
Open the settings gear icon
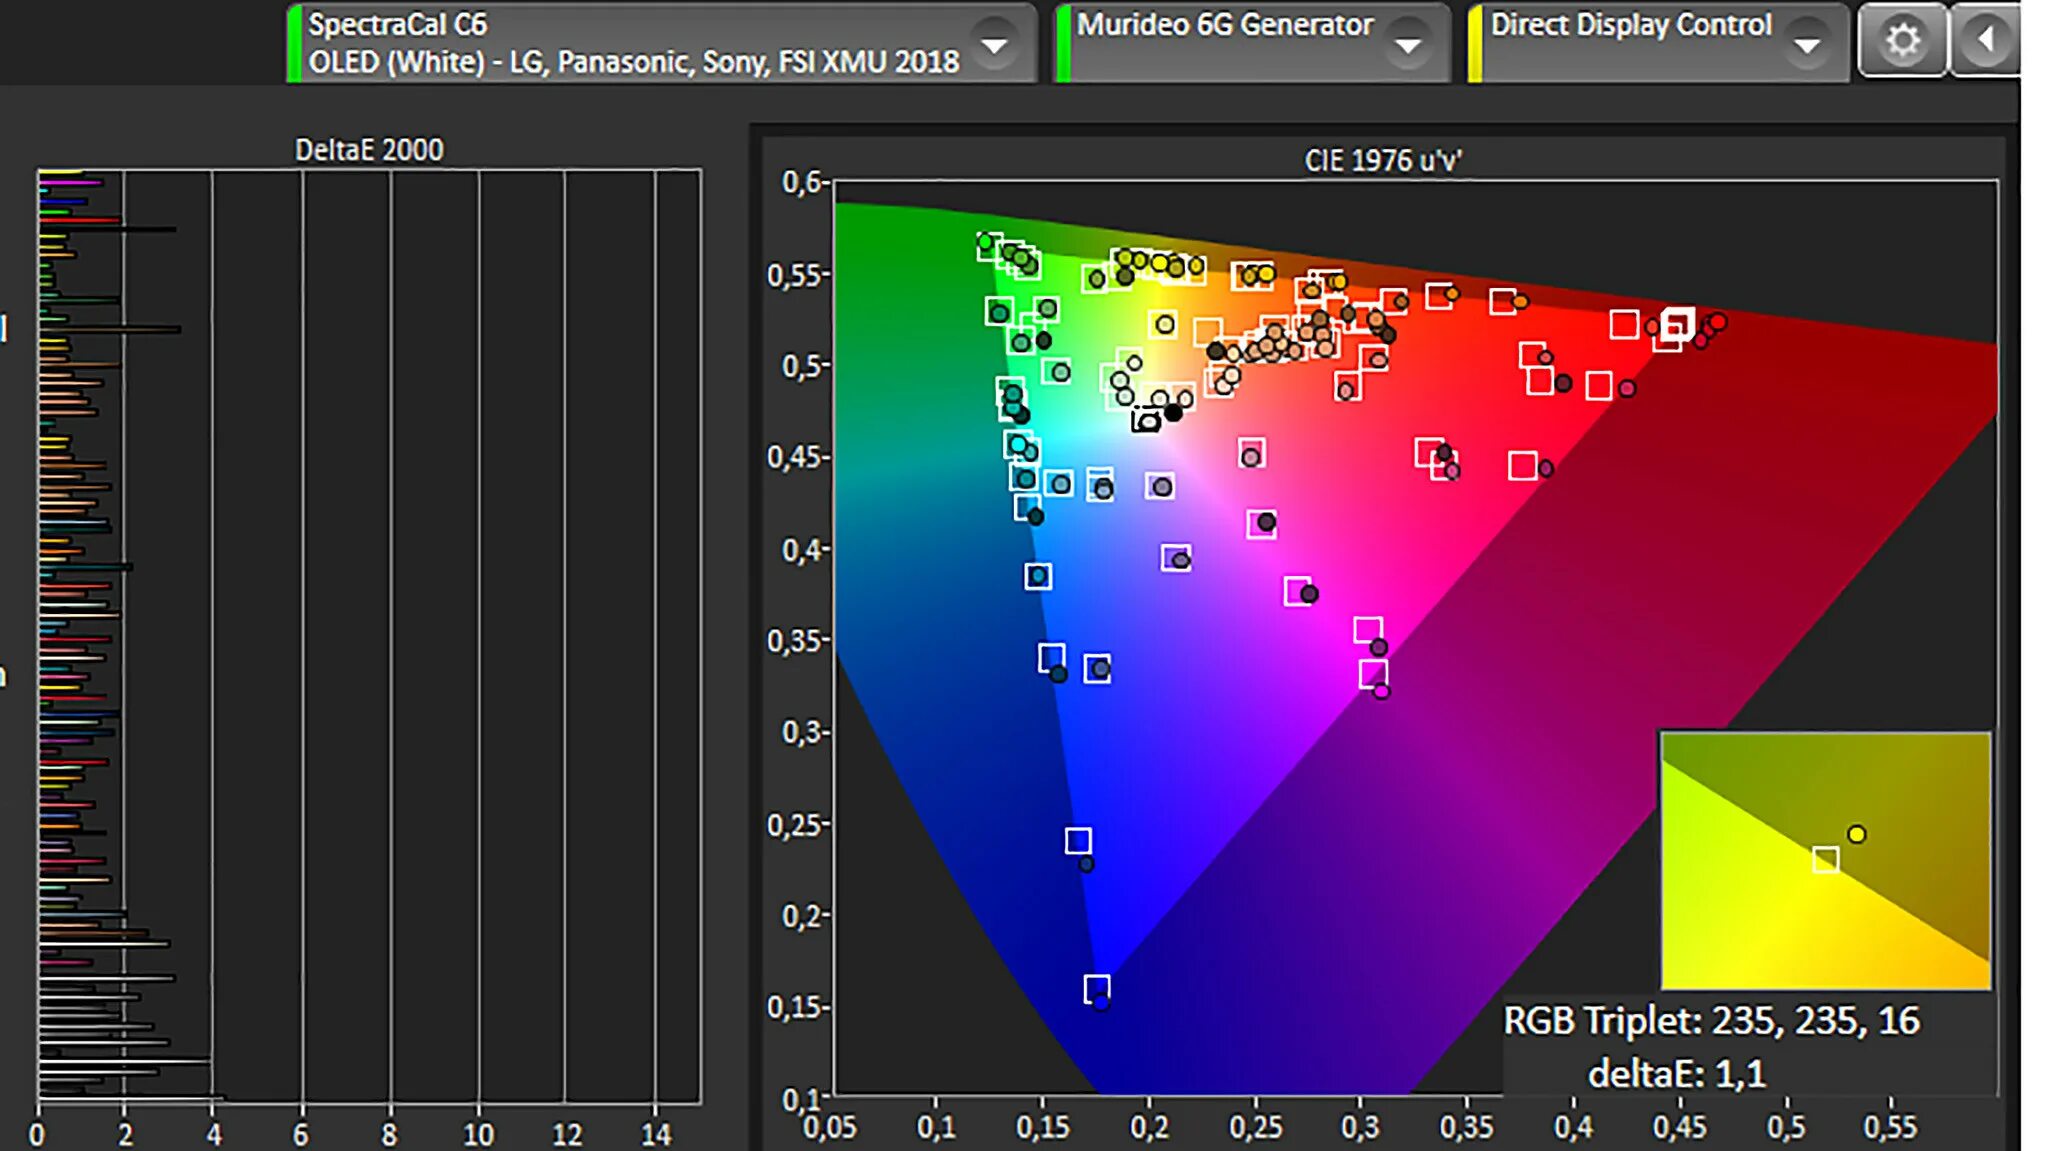click(1902, 41)
